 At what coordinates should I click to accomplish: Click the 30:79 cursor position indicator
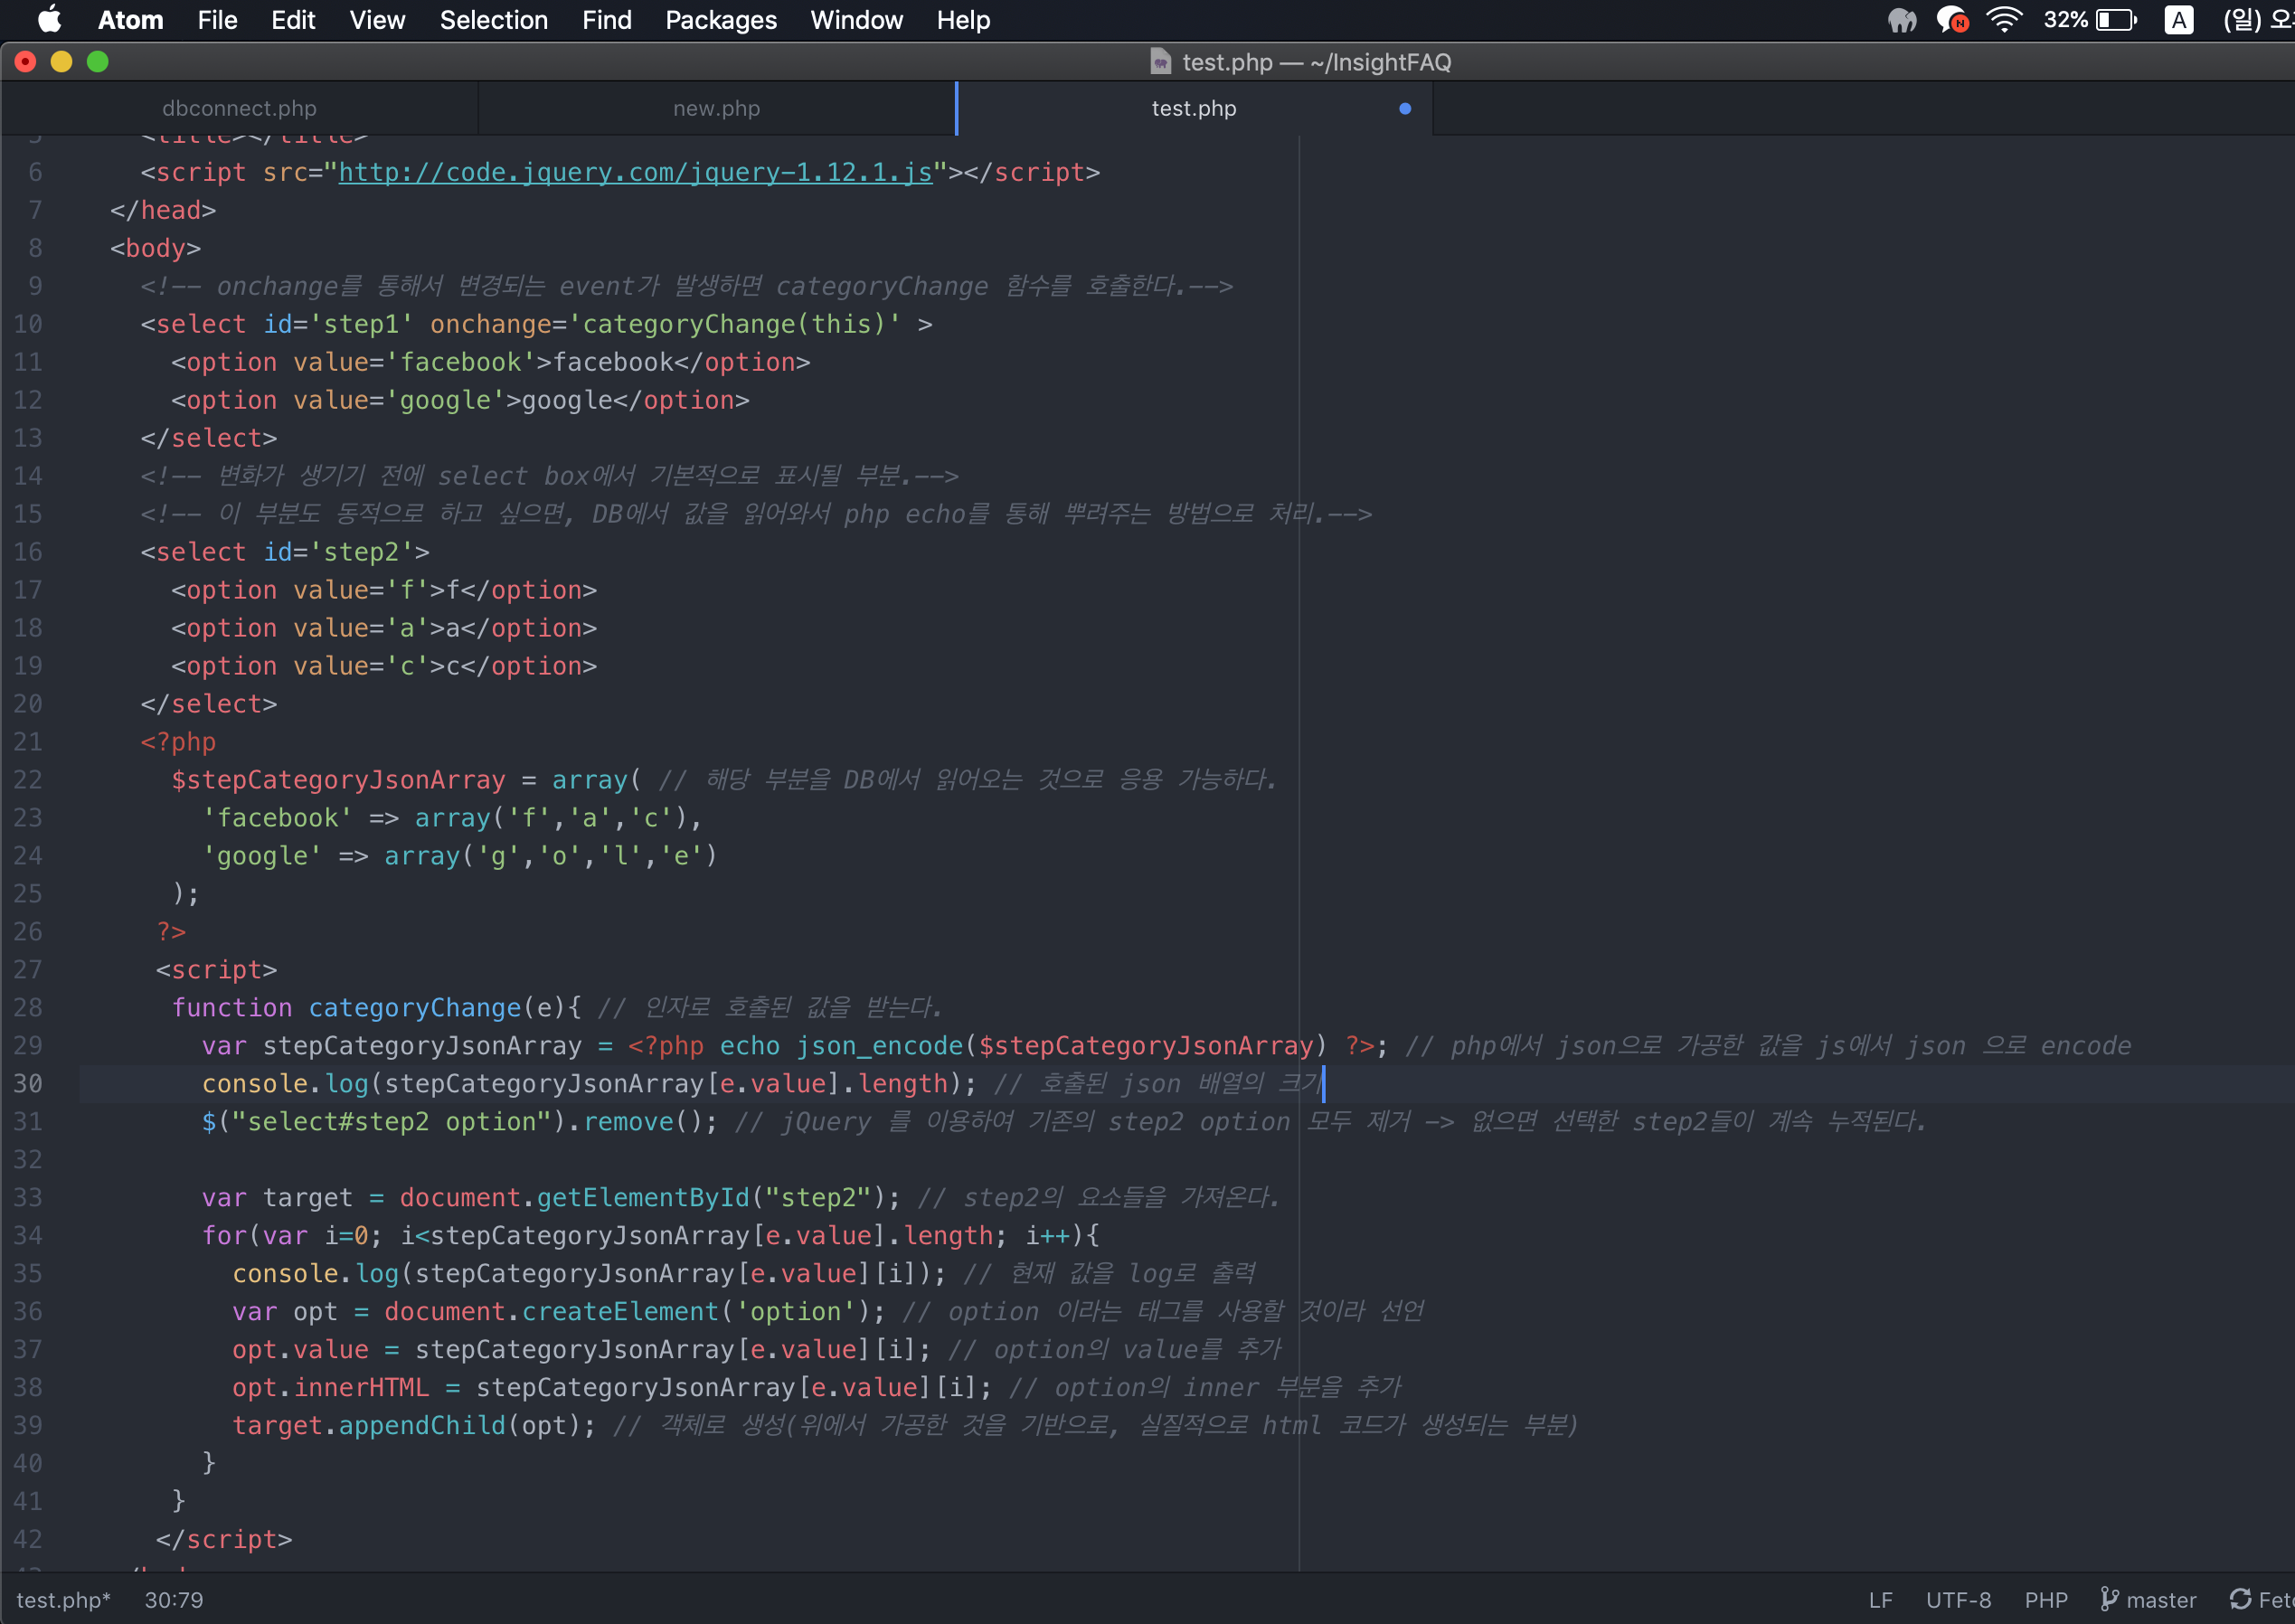tap(174, 1599)
